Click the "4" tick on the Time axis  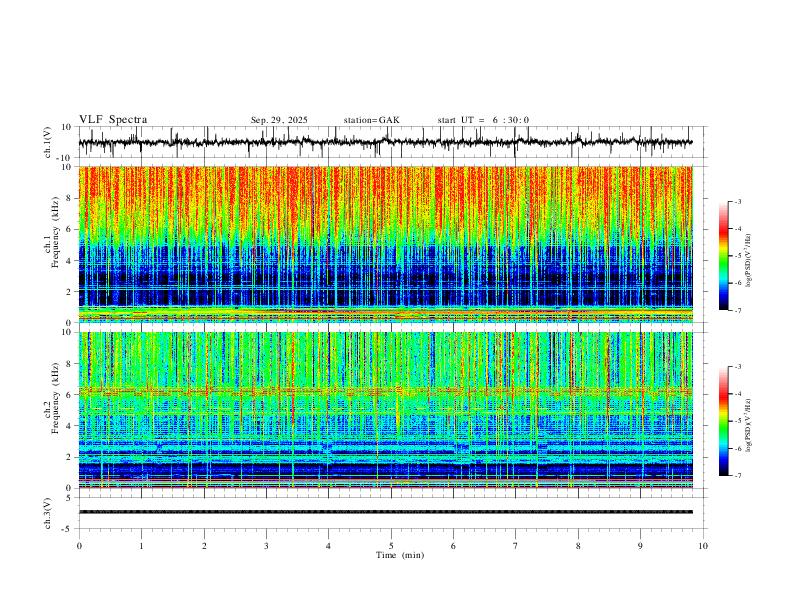pos(328,546)
